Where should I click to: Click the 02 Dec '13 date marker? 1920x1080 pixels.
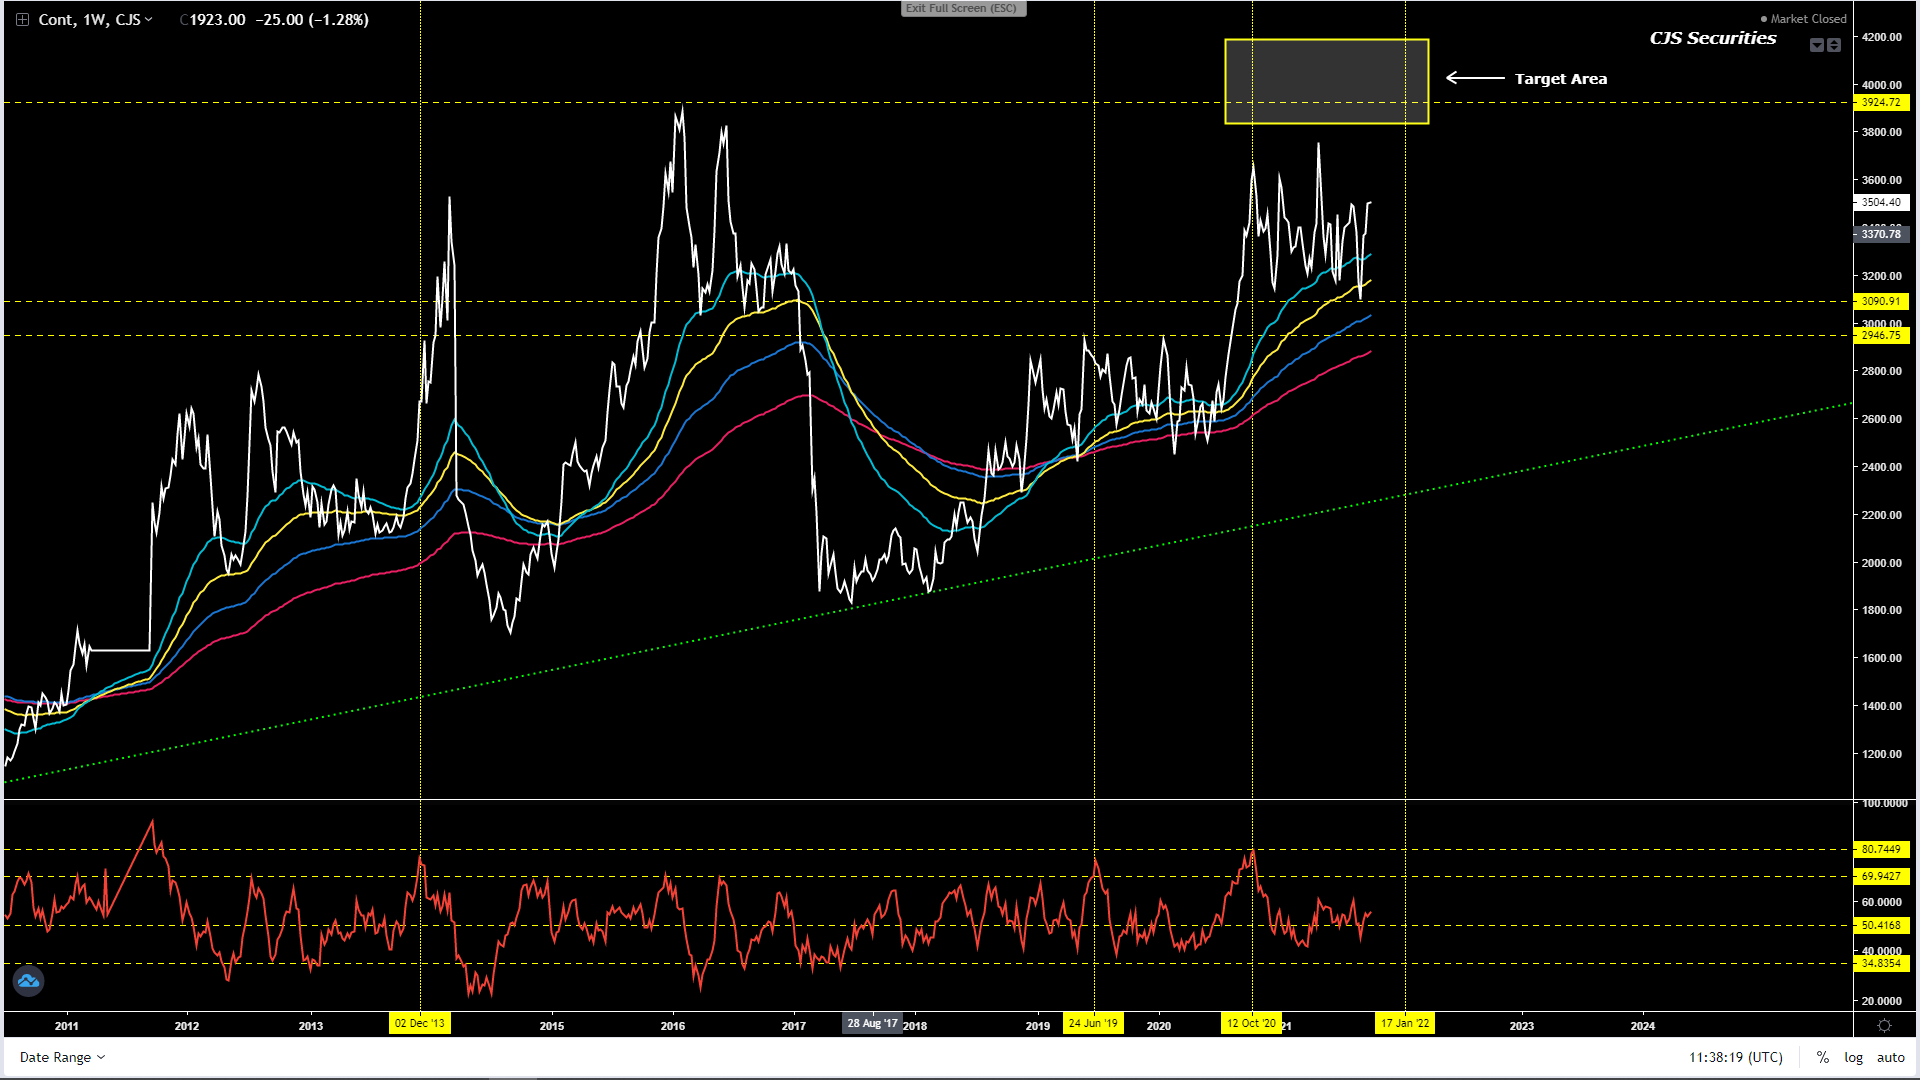coord(419,1023)
